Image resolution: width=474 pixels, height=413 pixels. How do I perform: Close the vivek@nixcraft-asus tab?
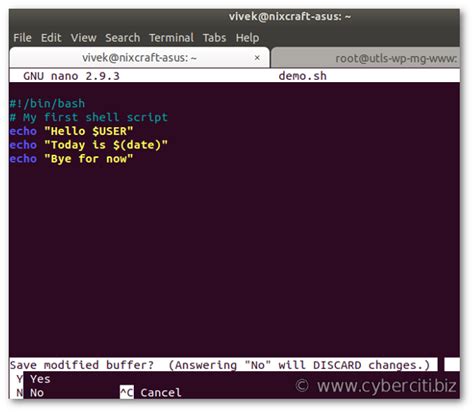pyautogui.click(x=257, y=58)
